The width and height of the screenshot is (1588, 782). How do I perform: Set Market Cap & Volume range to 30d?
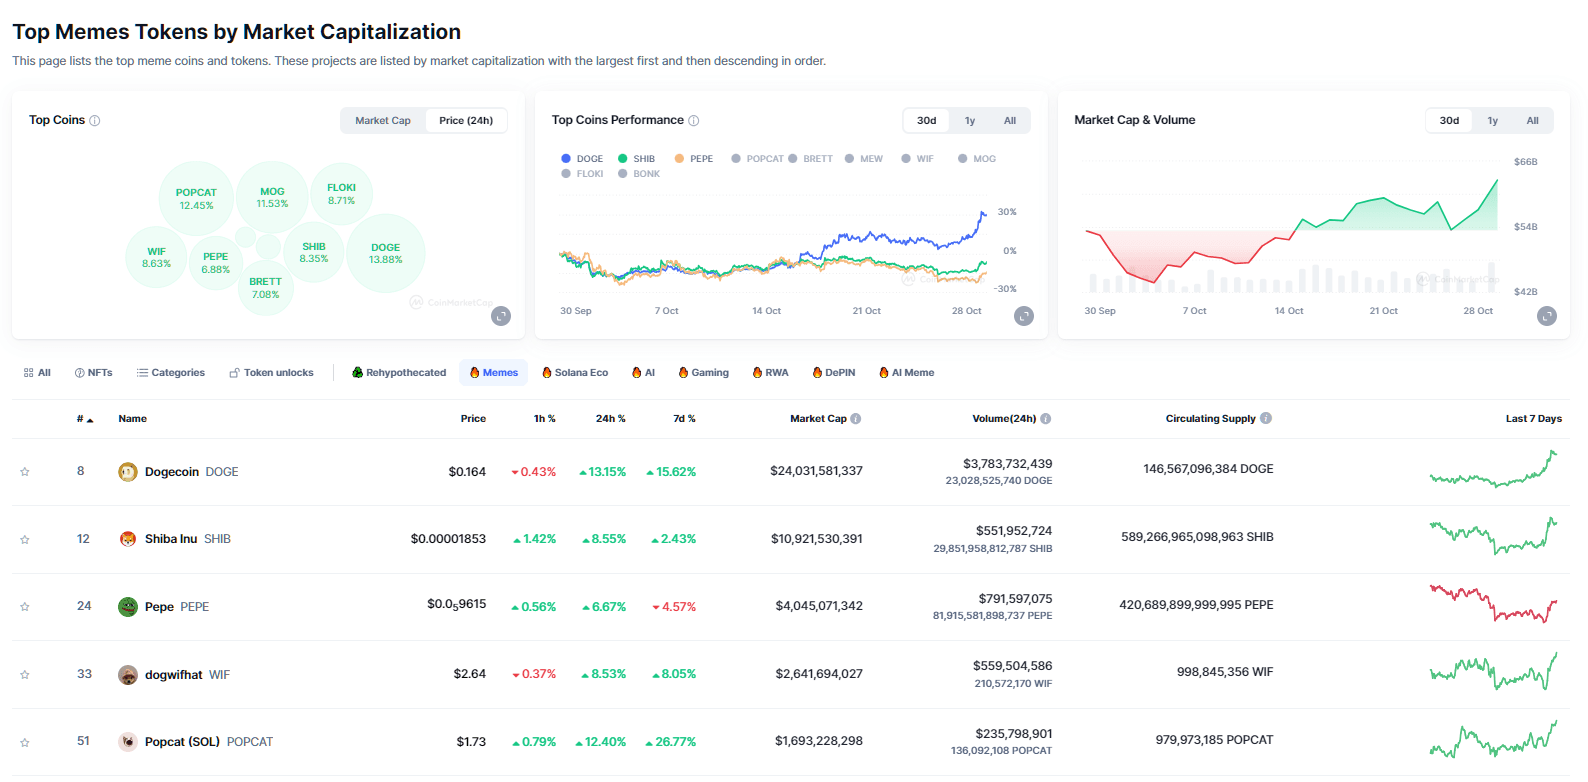coord(1450,121)
